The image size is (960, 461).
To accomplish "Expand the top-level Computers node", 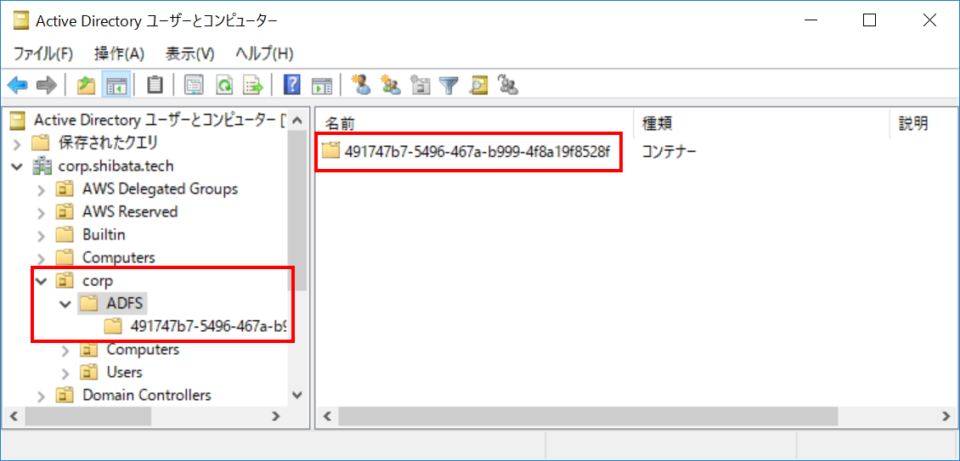I will coord(42,258).
